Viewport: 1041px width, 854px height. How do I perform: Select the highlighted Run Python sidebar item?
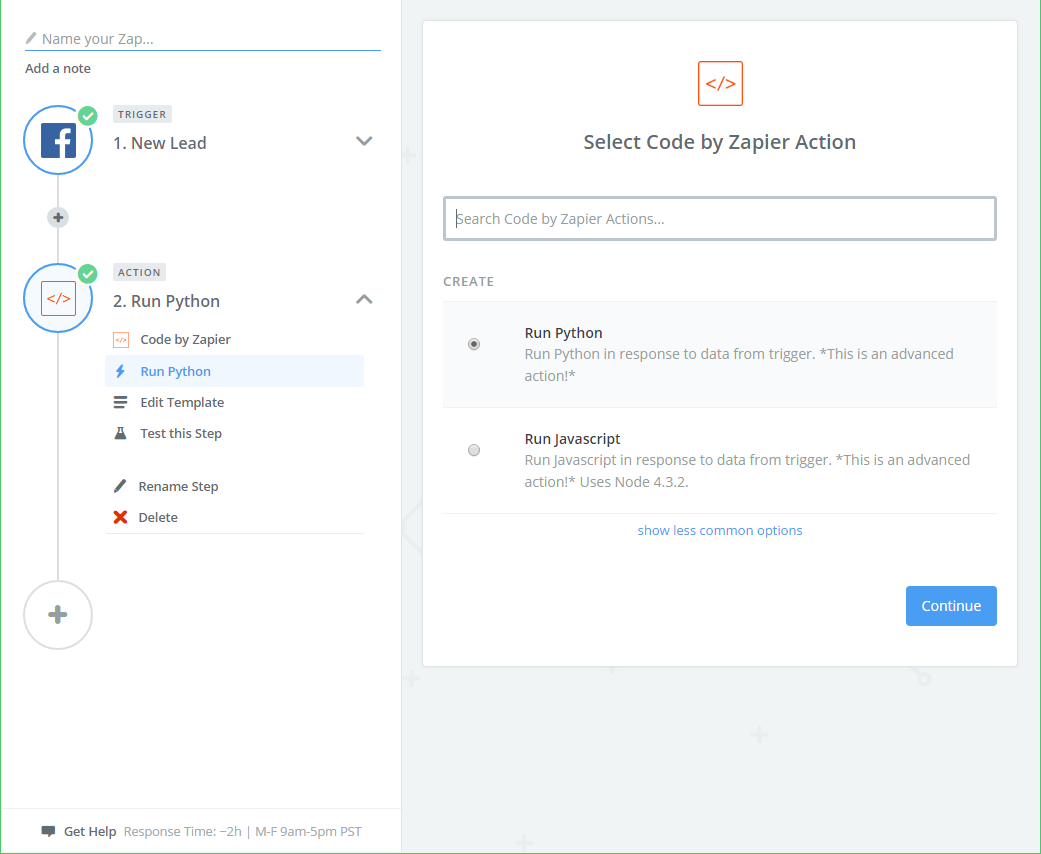(176, 371)
